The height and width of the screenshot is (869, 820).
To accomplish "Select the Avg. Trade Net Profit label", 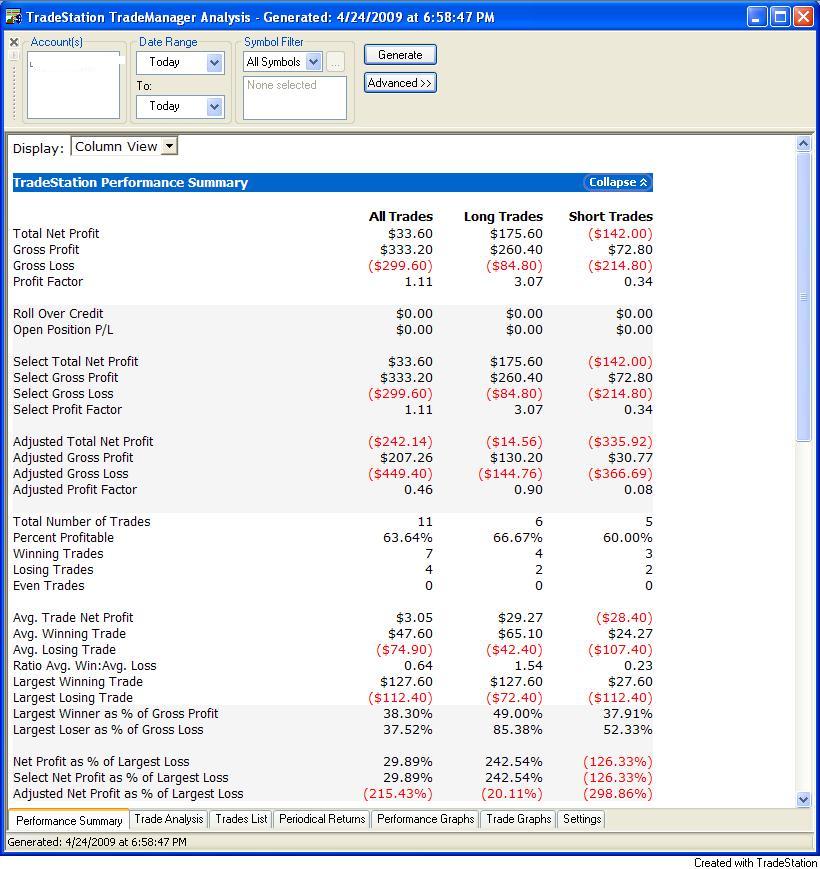I will [x=73, y=618].
